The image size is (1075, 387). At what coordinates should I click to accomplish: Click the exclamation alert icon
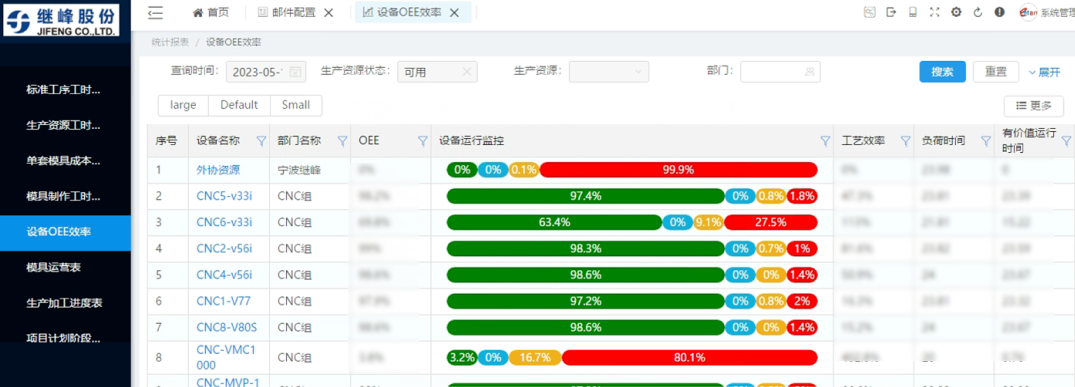tap(1000, 12)
